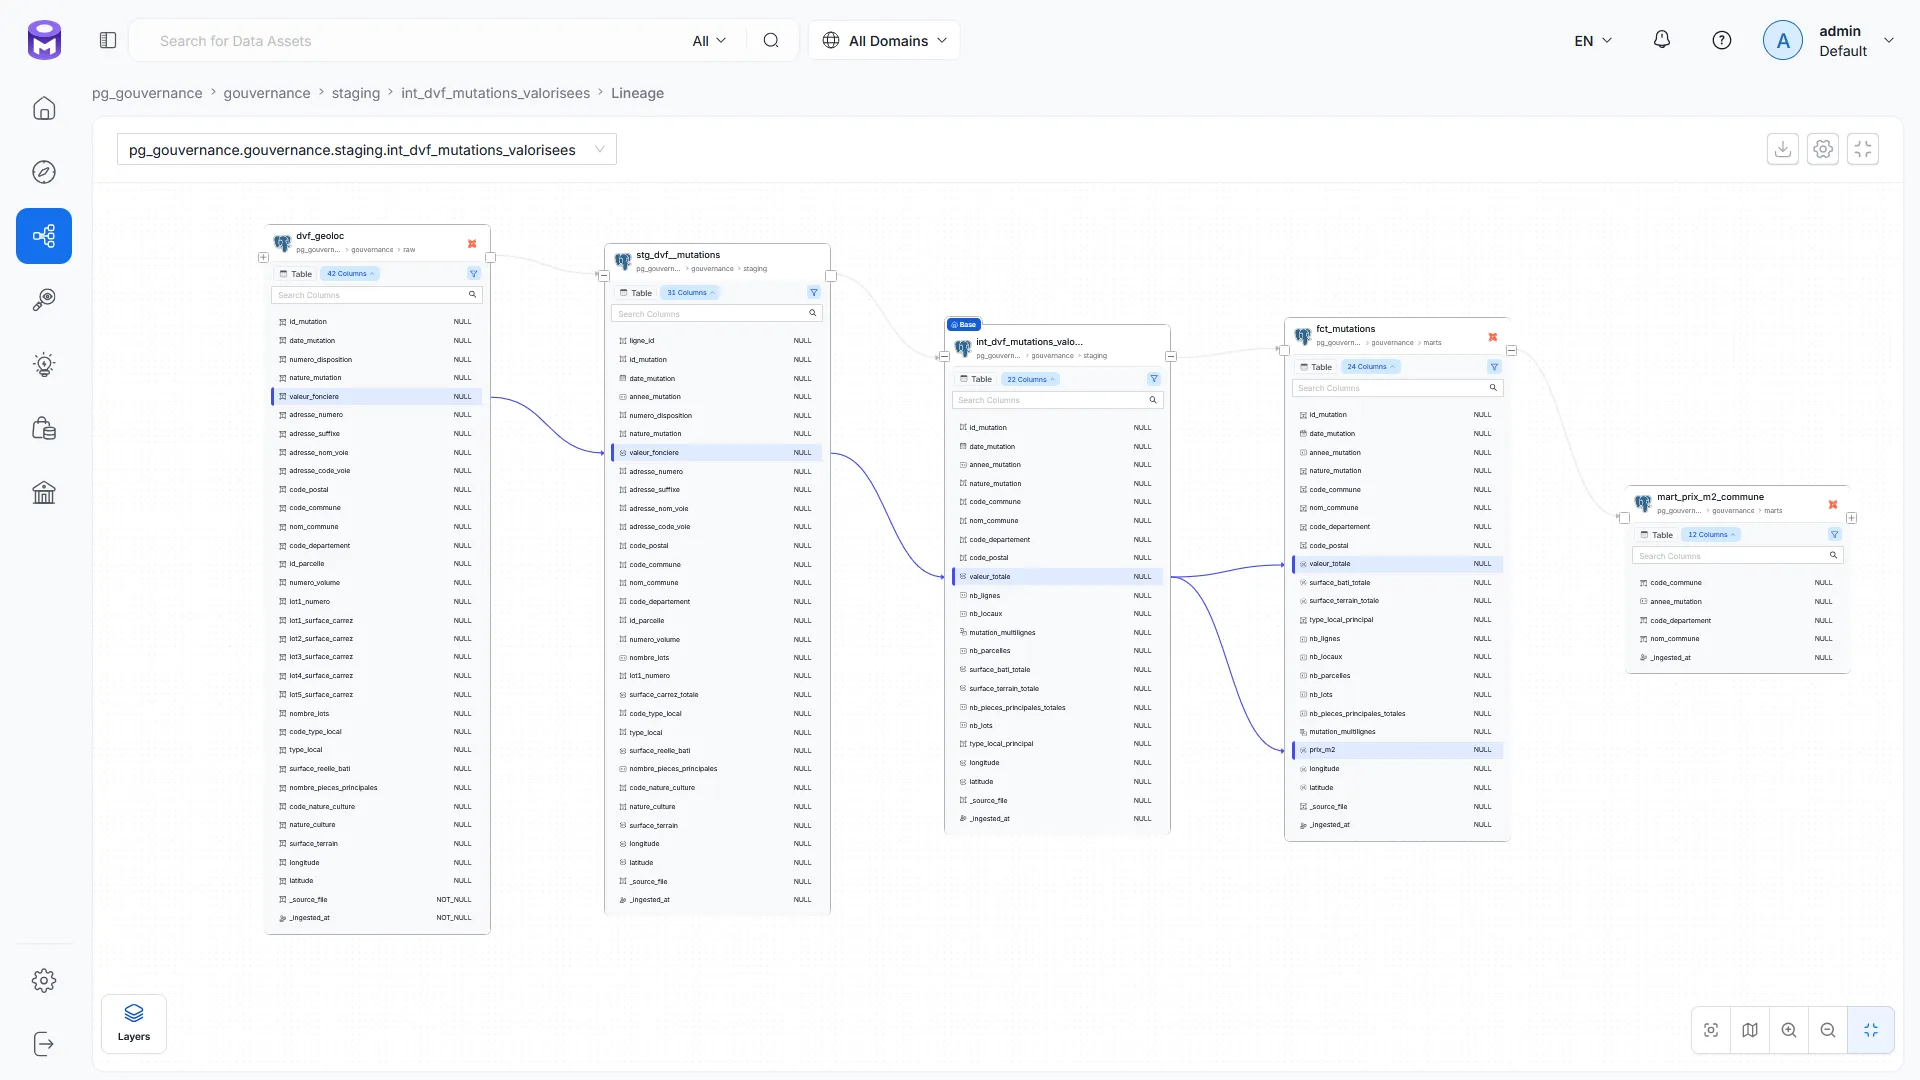Viewport: 1920px width, 1080px height.
Task: Collapse 24 Columns on fct_mutations
Action: (1371, 367)
